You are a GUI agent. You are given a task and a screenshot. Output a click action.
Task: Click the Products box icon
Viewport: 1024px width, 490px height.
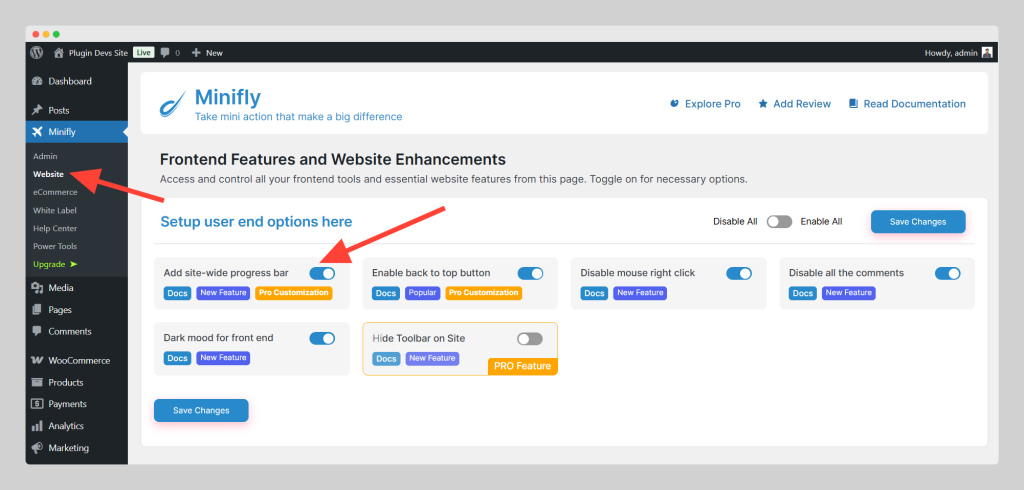coord(37,382)
